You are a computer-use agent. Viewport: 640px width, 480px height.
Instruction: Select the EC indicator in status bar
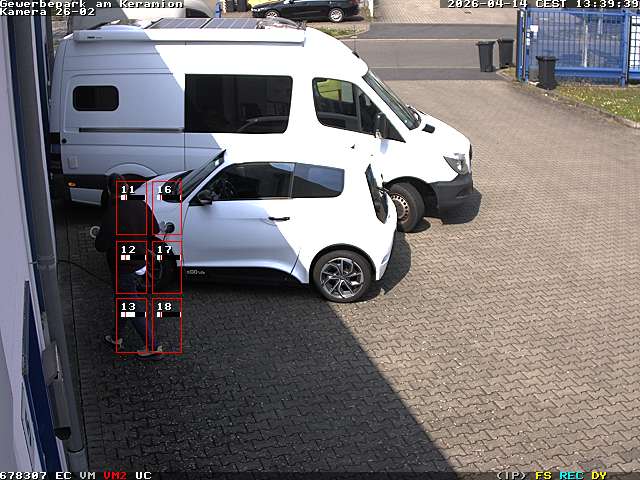(63, 475)
